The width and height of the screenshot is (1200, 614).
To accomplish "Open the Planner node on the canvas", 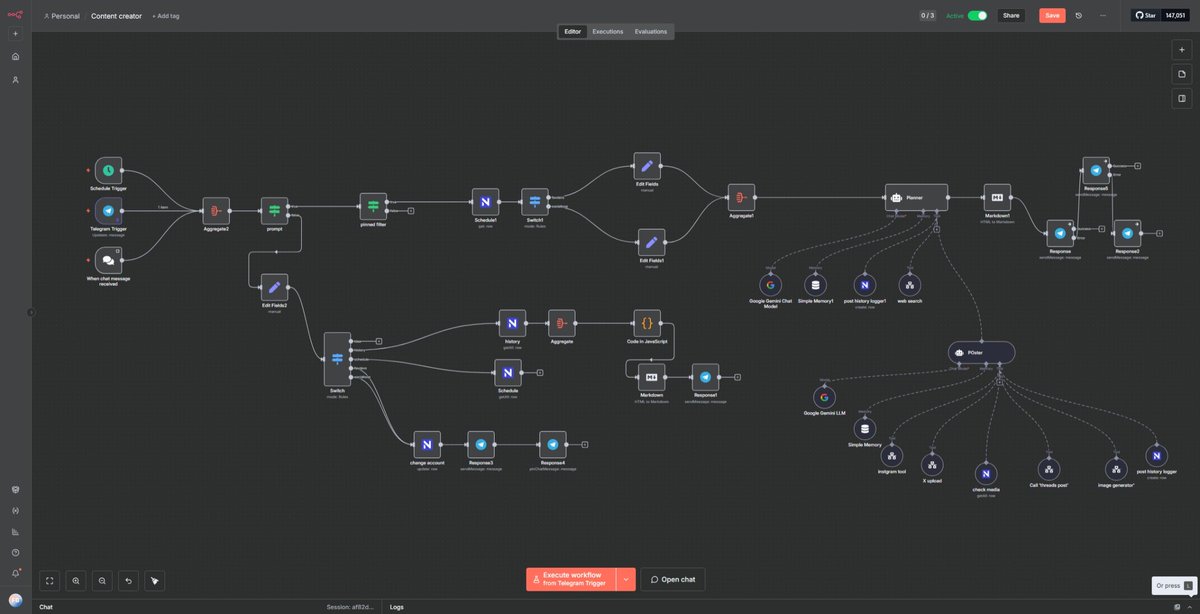I will [914, 197].
